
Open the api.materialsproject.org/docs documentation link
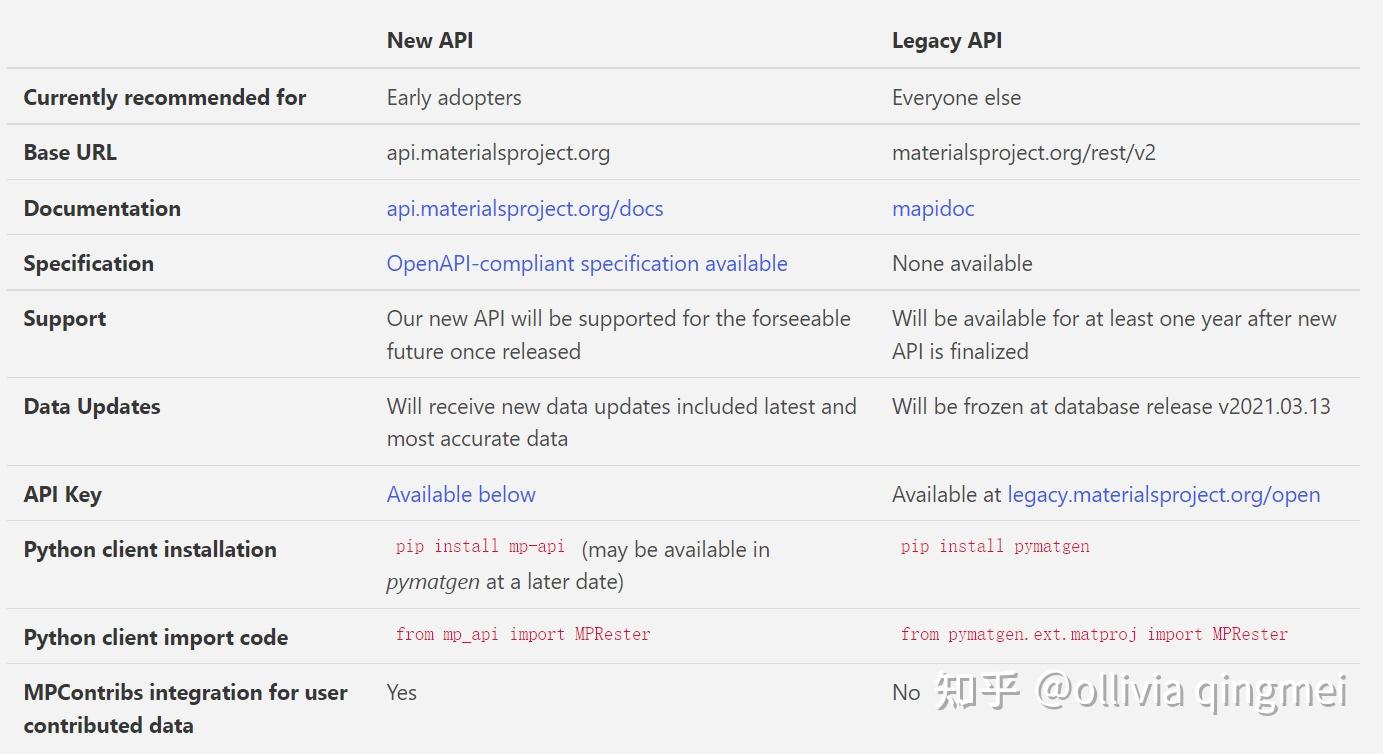coord(524,208)
